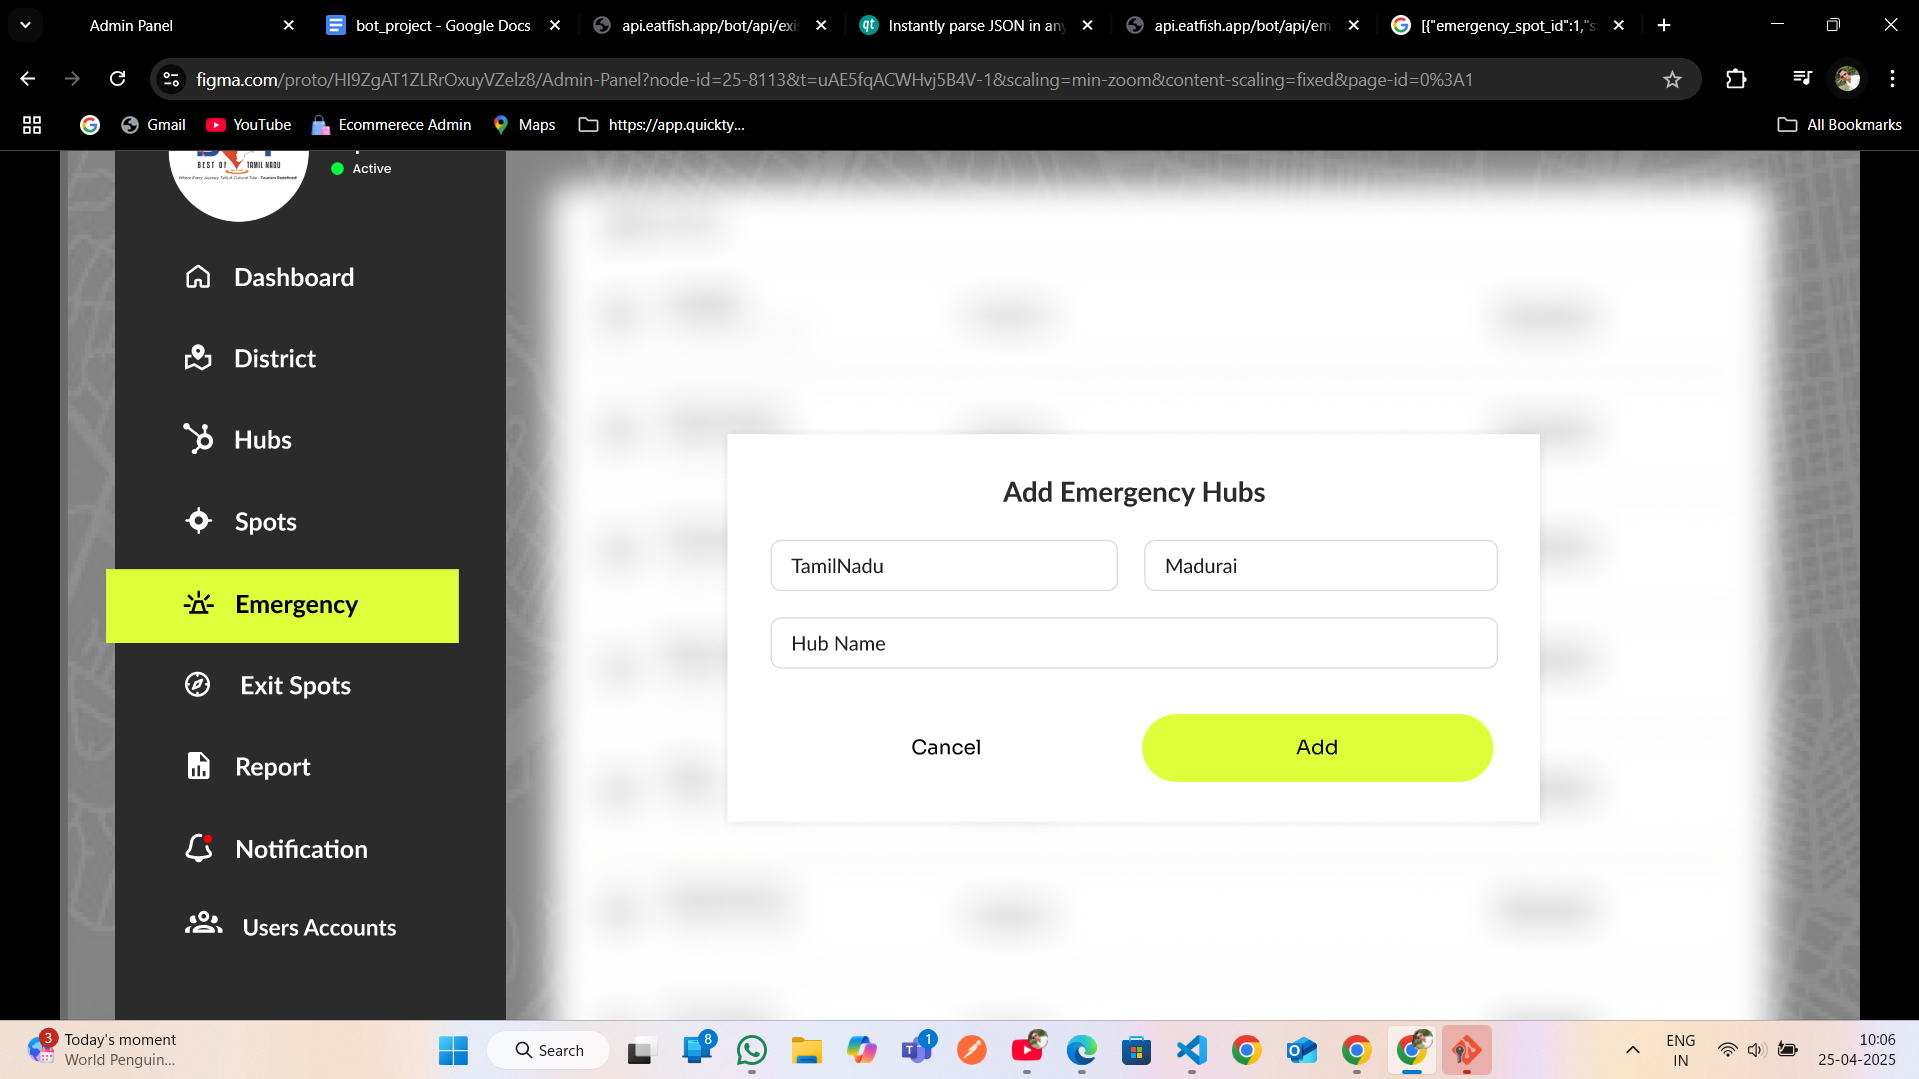Open Ecommerece Admin bookmark
1919x1079 pixels.
pyautogui.click(x=391, y=125)
